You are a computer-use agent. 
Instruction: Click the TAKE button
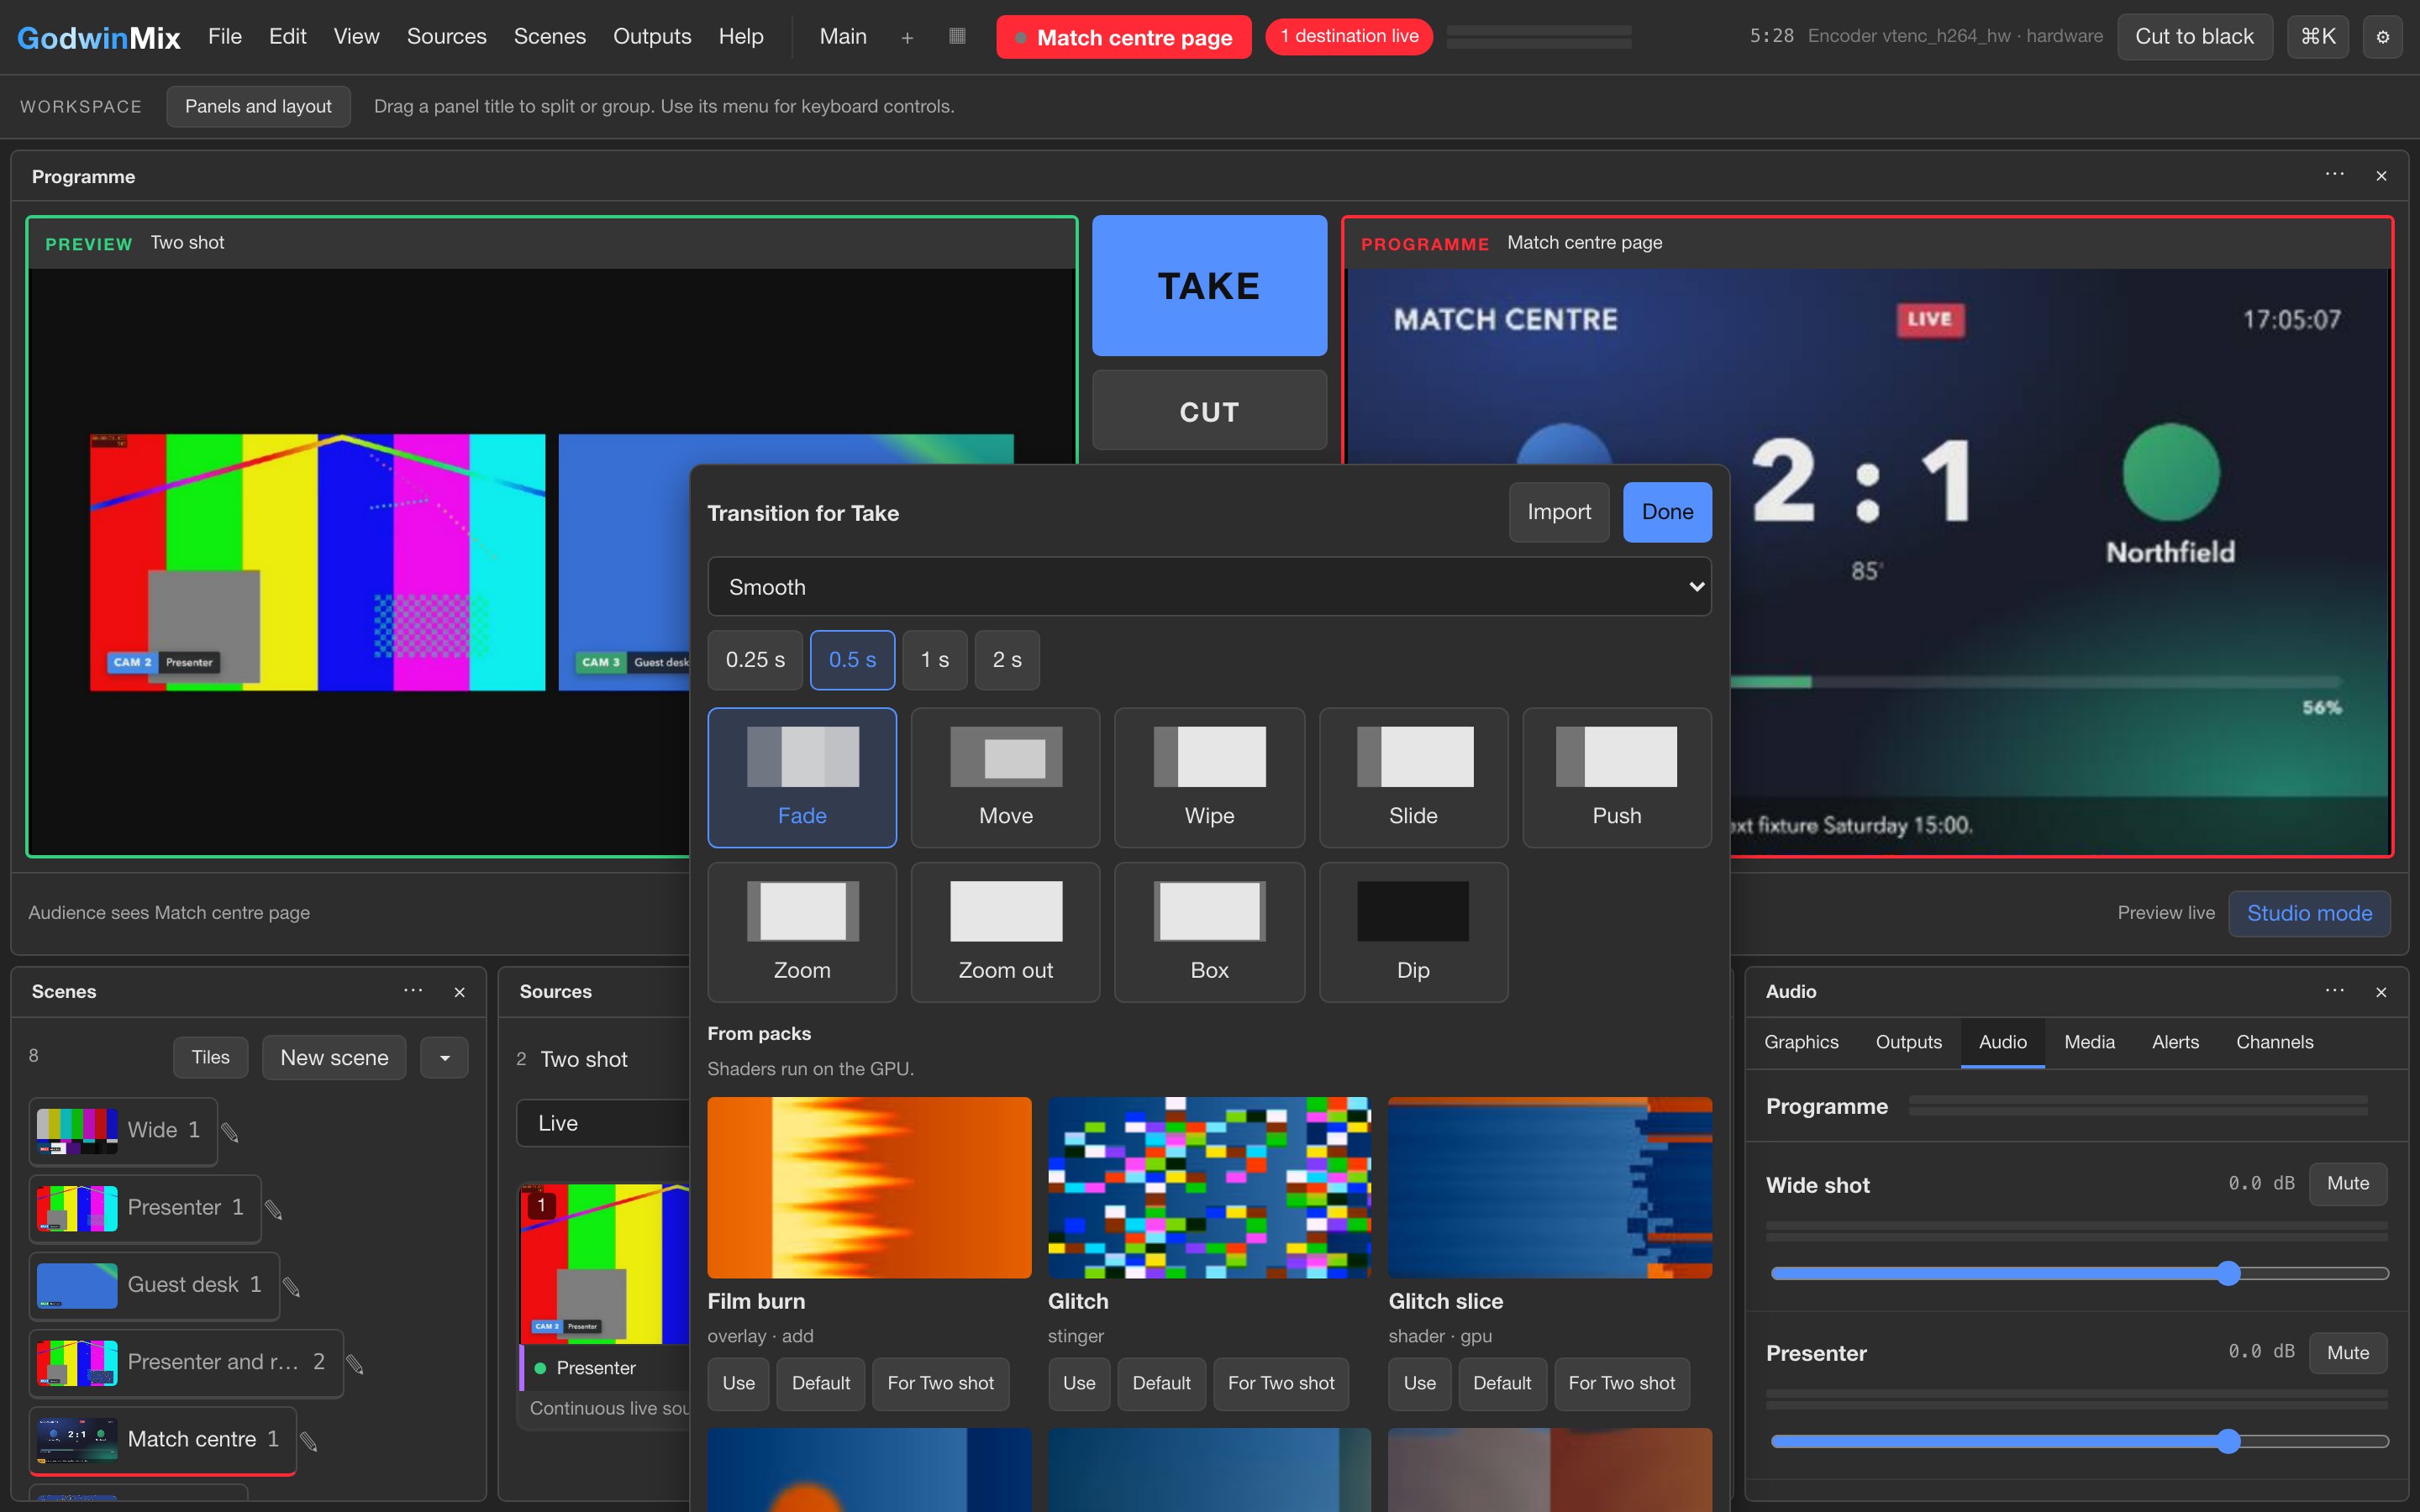click(1209, 286)
